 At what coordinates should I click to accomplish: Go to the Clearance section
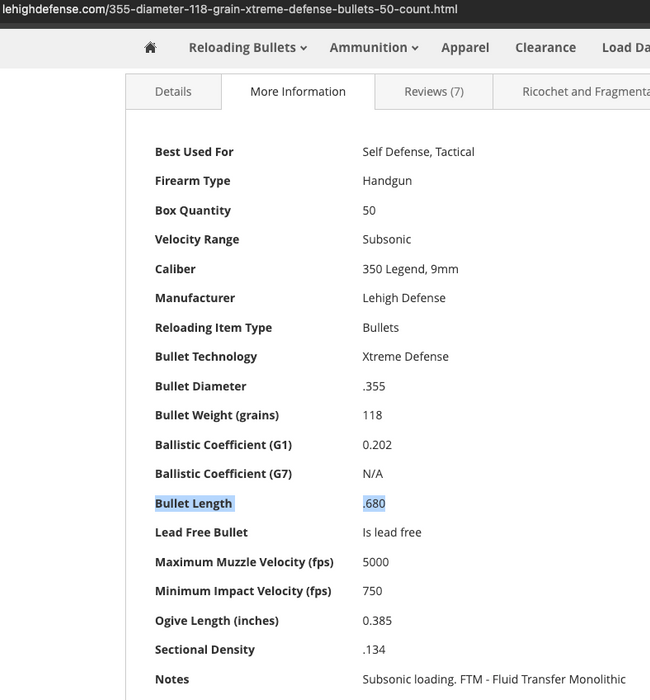click(x=545, y=48)
